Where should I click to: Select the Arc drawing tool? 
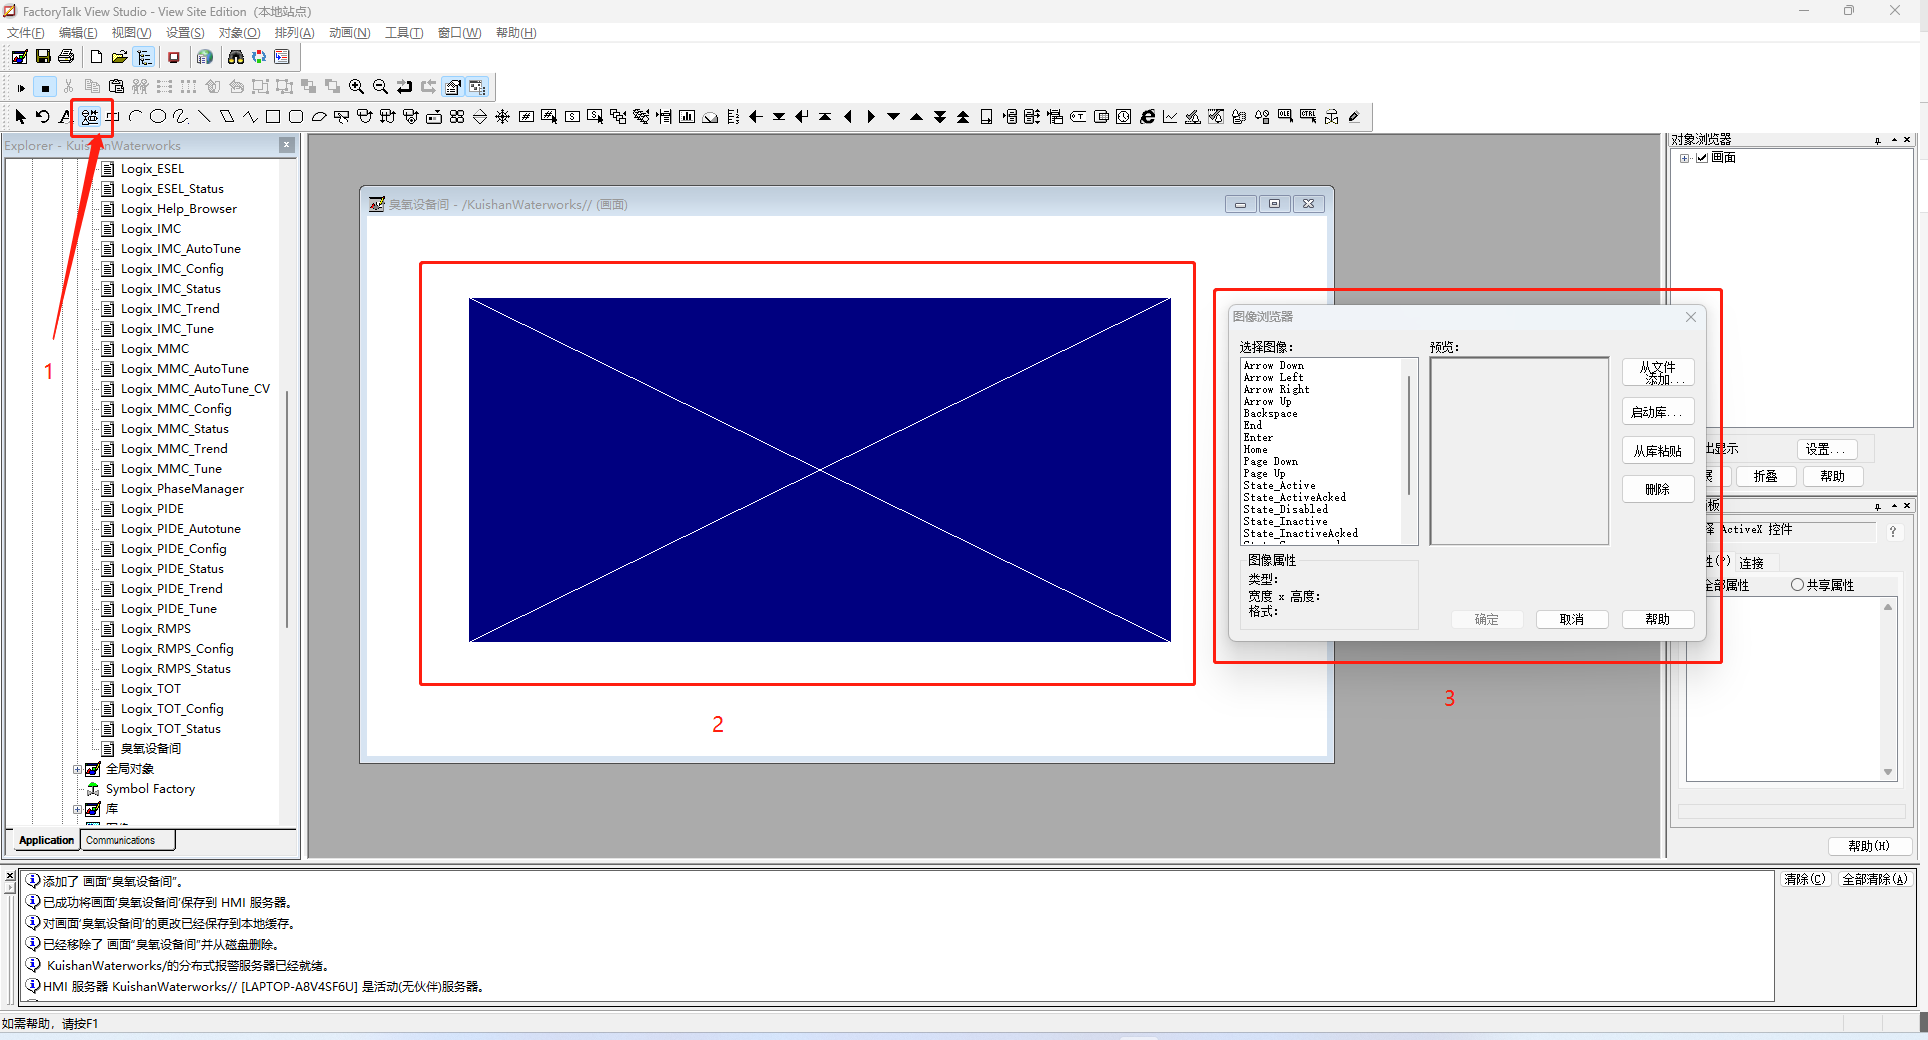coord(135,117)
